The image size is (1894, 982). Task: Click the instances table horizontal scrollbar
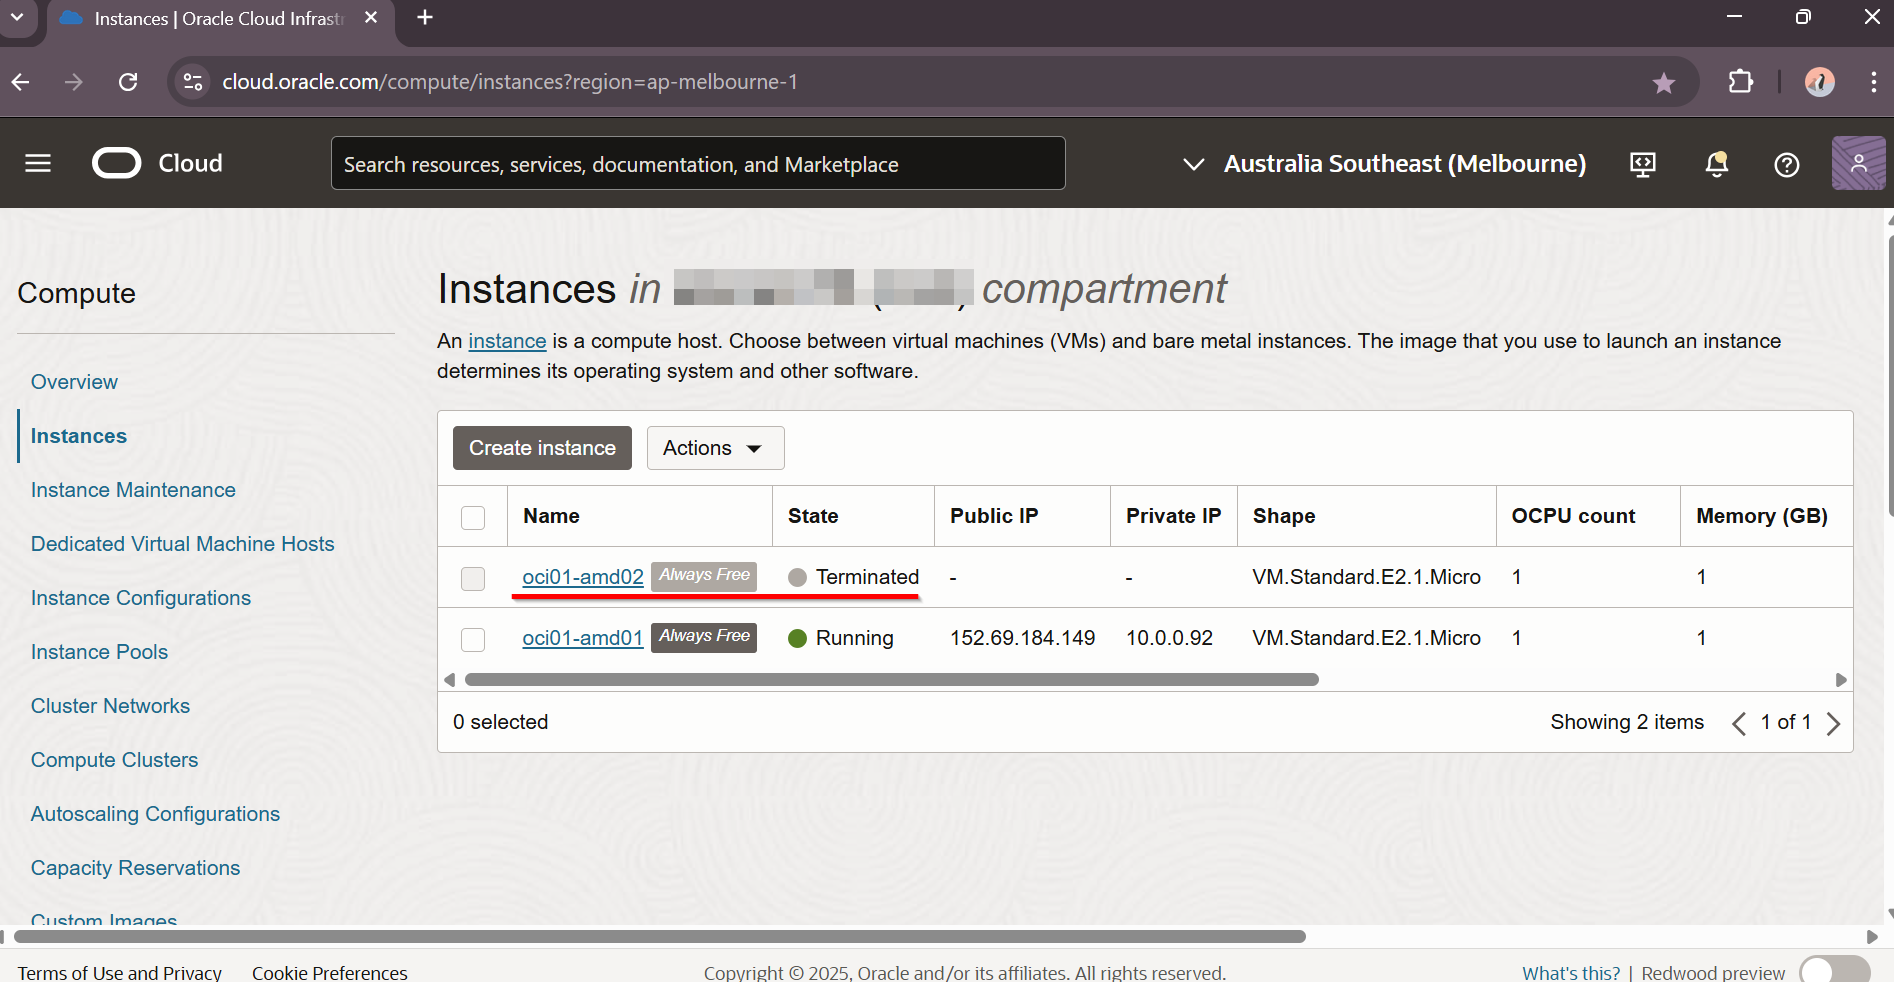point(891,680)
